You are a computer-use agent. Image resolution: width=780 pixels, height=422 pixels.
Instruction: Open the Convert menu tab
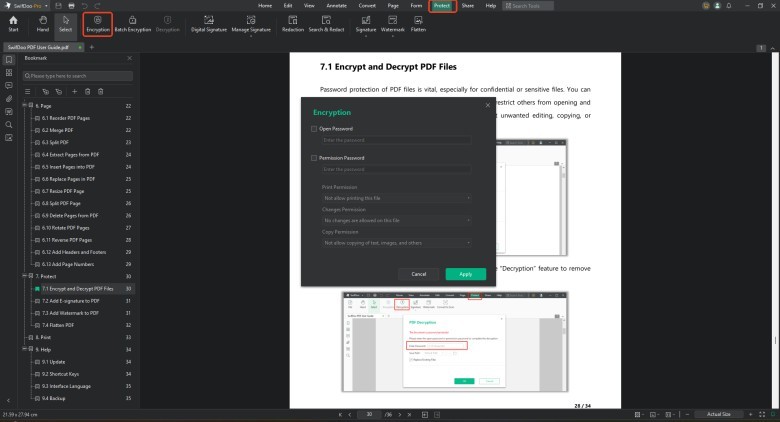point(367,5)
